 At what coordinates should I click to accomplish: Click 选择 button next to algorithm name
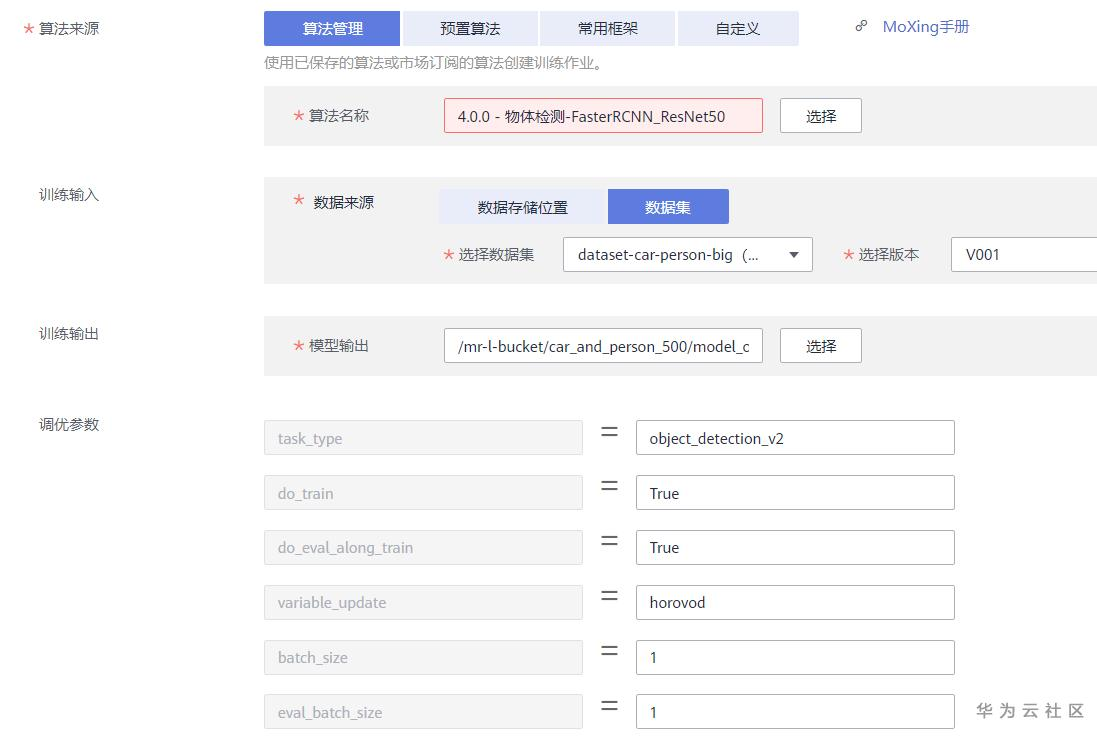tap(820, 116)
